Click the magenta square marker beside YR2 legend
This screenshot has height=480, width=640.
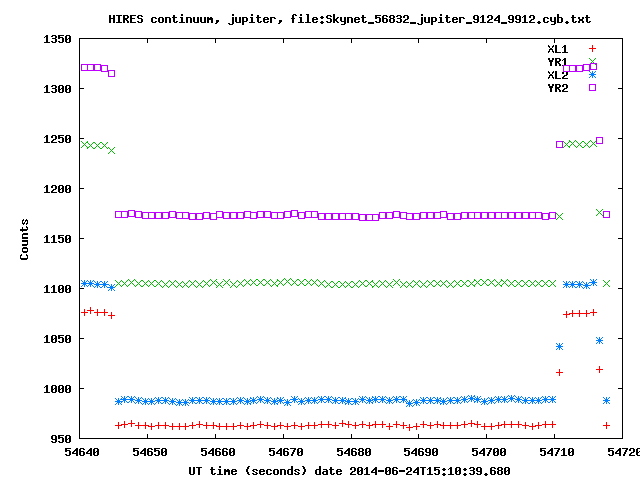(592, 87)
